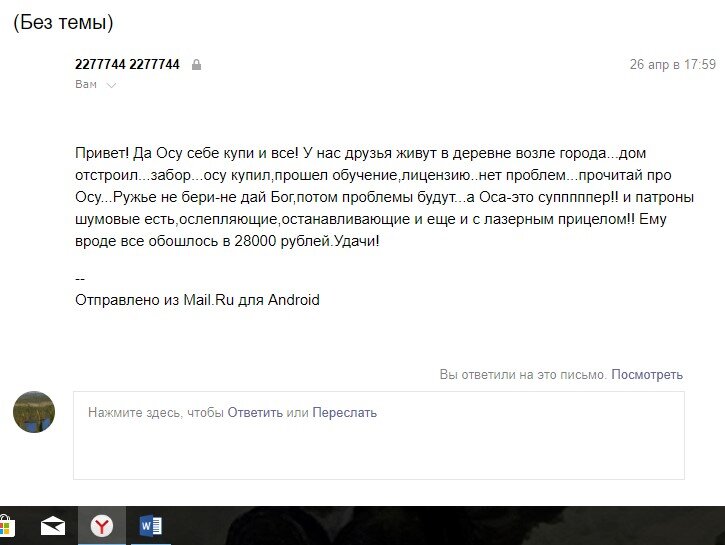Image resolution: width=725 pixels, height=545 pixels.
Task: Click the date 26 апр в 17:59
Action: (x=673, y=64)
